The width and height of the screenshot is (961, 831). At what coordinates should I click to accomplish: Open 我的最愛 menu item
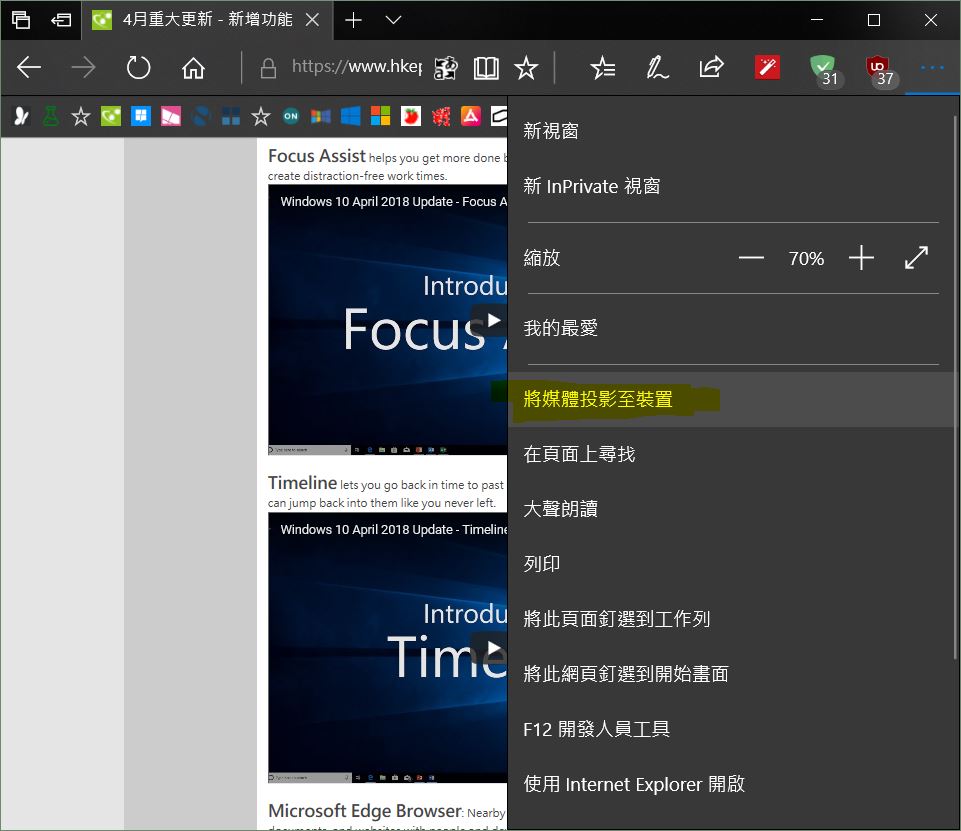[x=732, y=328]
